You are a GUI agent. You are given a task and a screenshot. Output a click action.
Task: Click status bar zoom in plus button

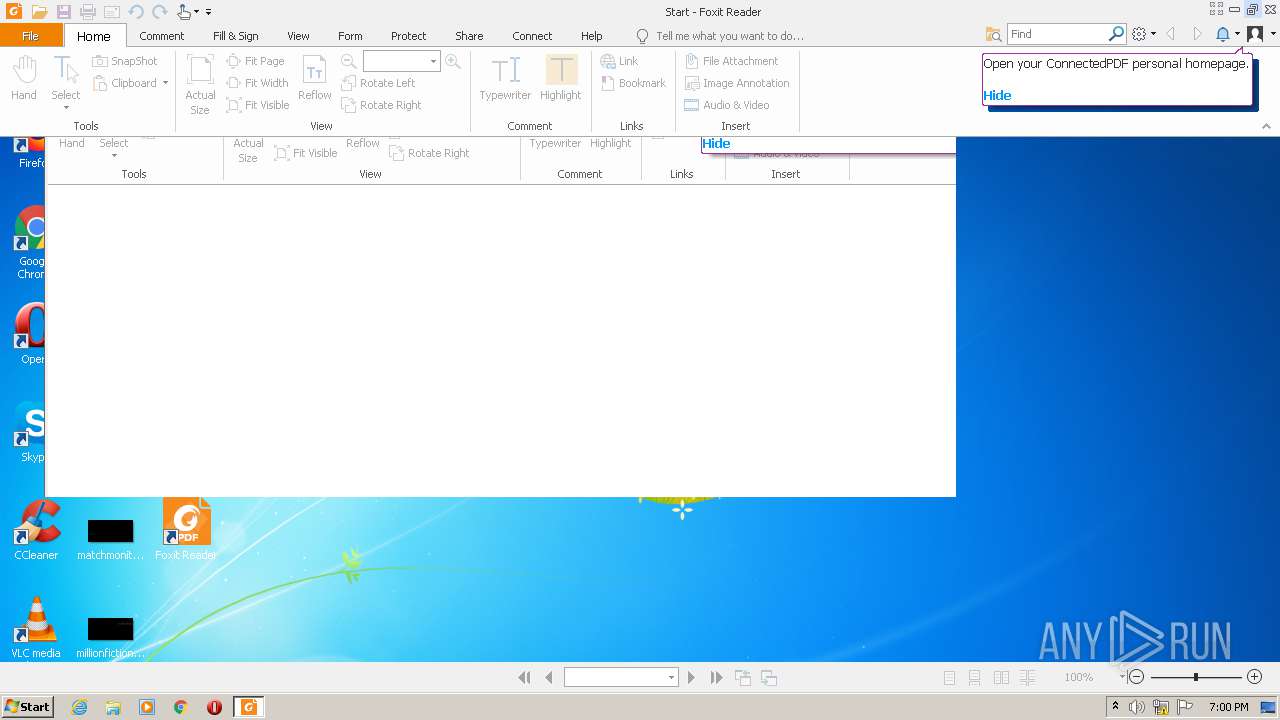coord(1255,677)
